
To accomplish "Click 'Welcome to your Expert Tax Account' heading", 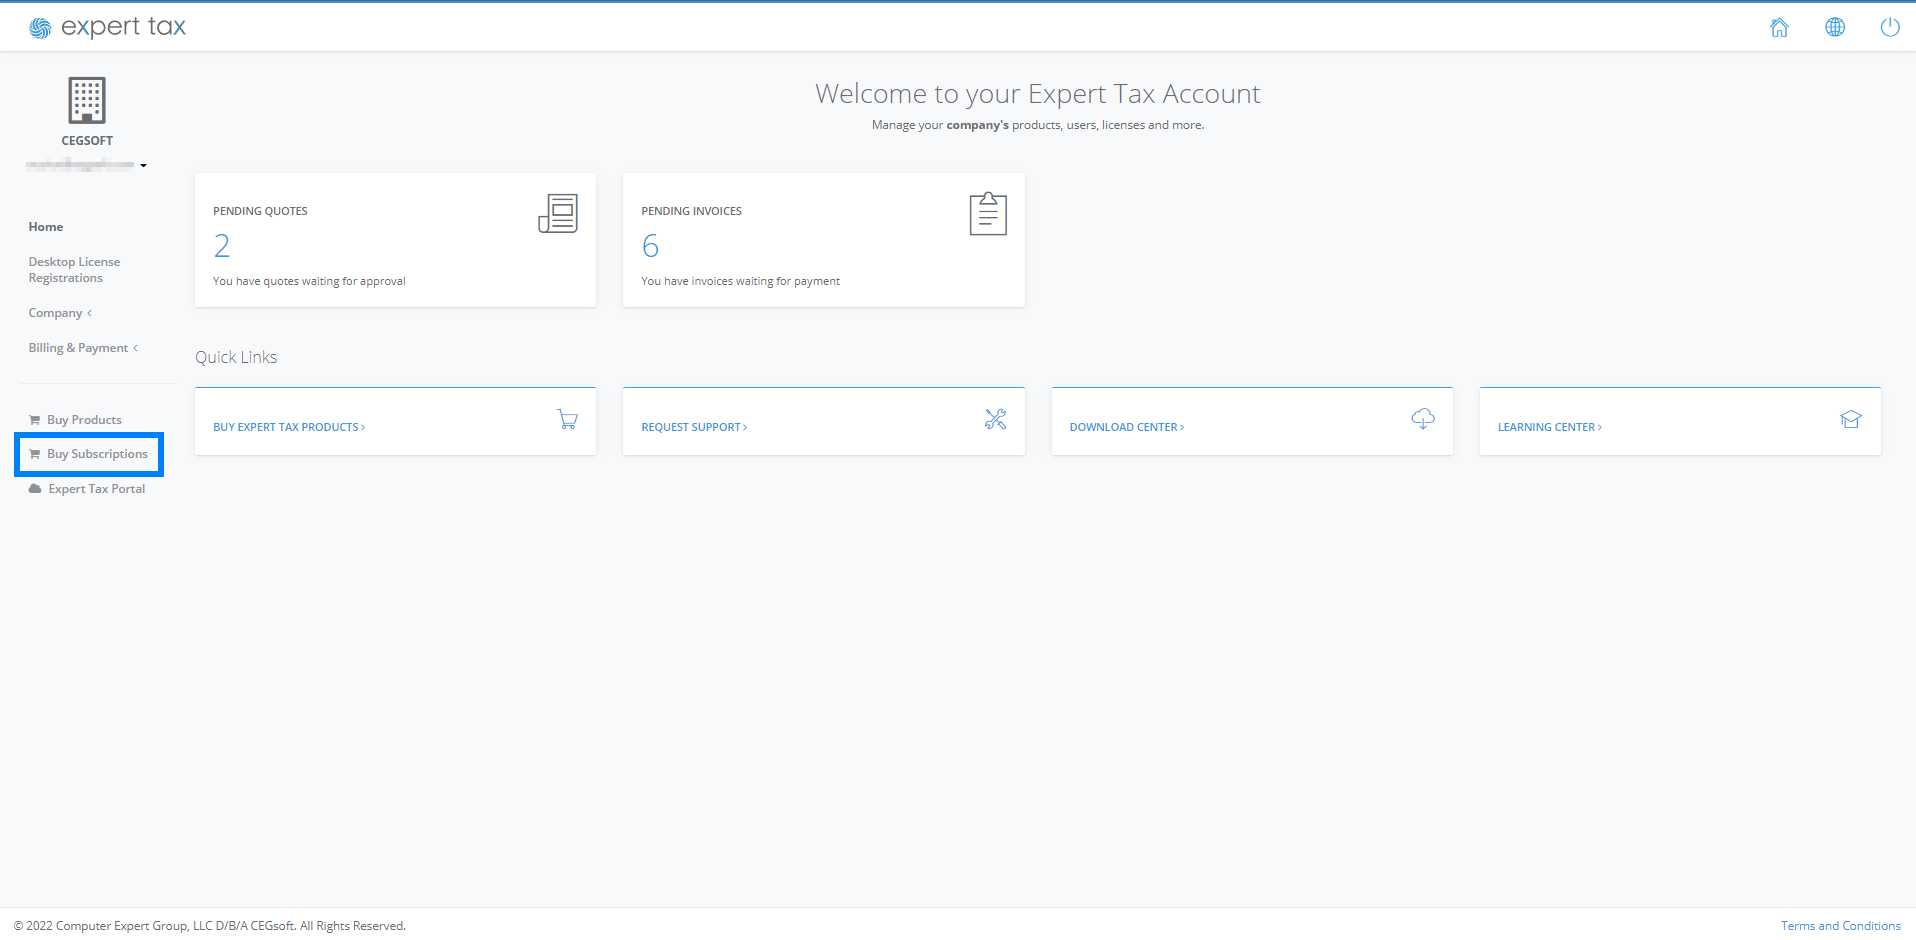I will 1038,93.
